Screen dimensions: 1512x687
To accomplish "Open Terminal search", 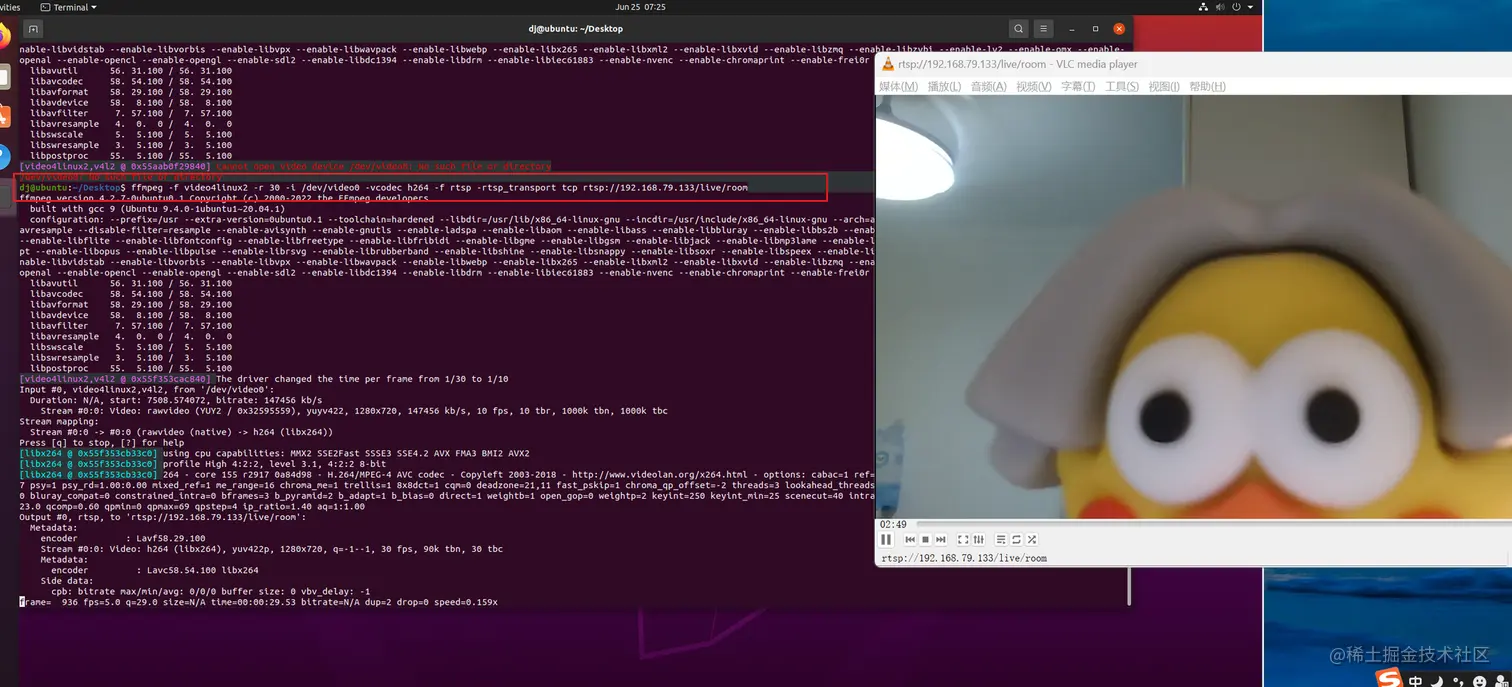I will pyautogui.click(x=1018, y=29).
